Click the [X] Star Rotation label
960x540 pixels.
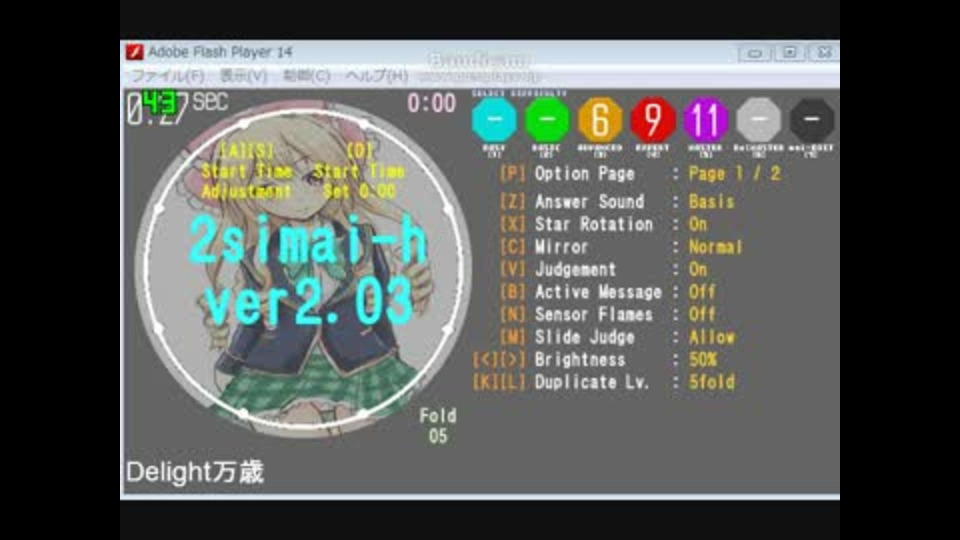pyautogui.click(x=577, y=224)
